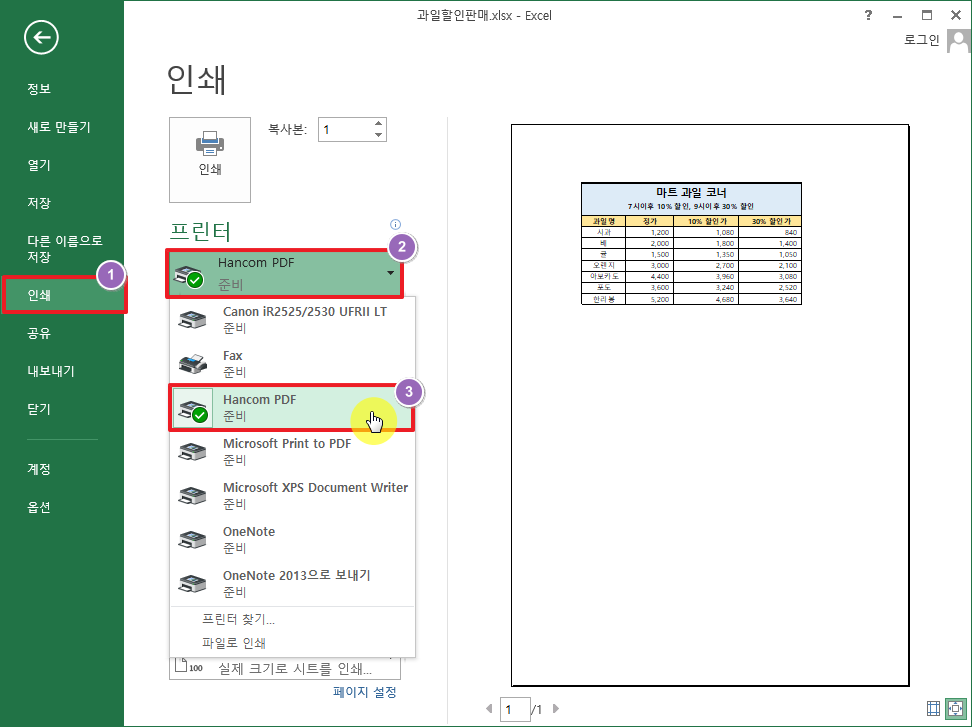Click the 로그인 sign-in link

click(x=921, y=40)
